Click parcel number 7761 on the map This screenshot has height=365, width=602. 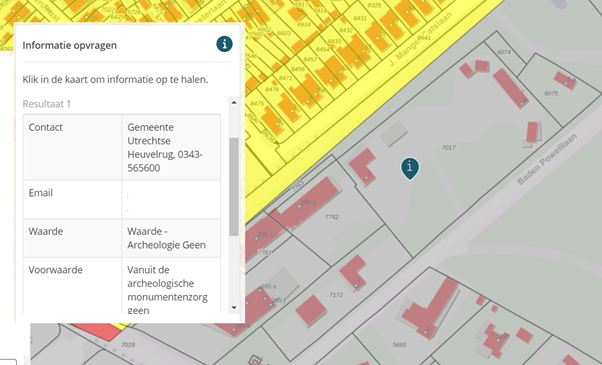(x=265, y=252)
